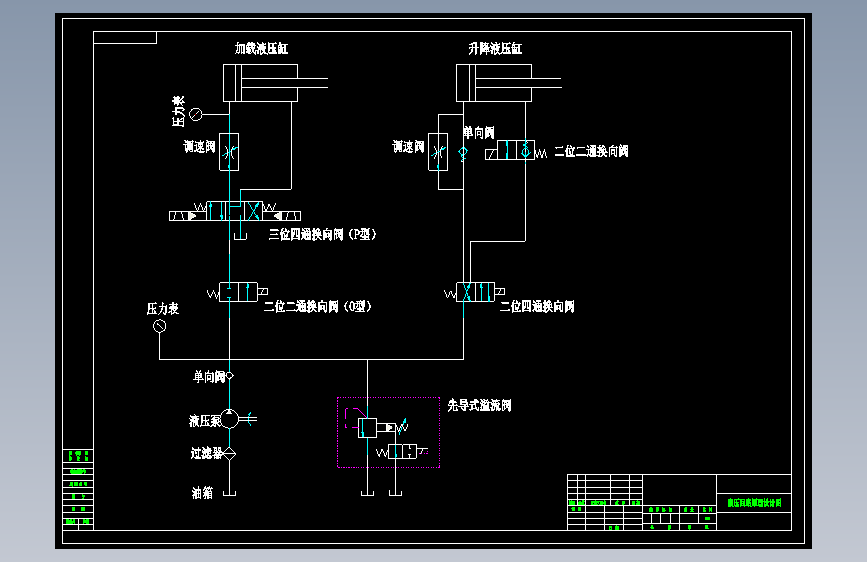
Task: Select the two-position two-way valve symbol at right
Action: pyautogui.click(x=516, y=150)
